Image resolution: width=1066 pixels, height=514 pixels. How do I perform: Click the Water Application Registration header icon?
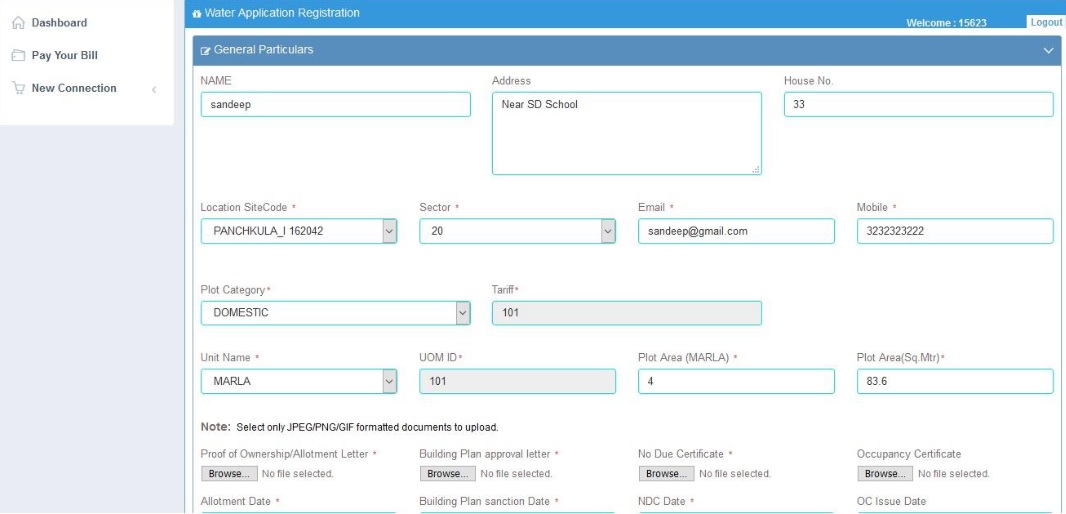coord(197,14)
